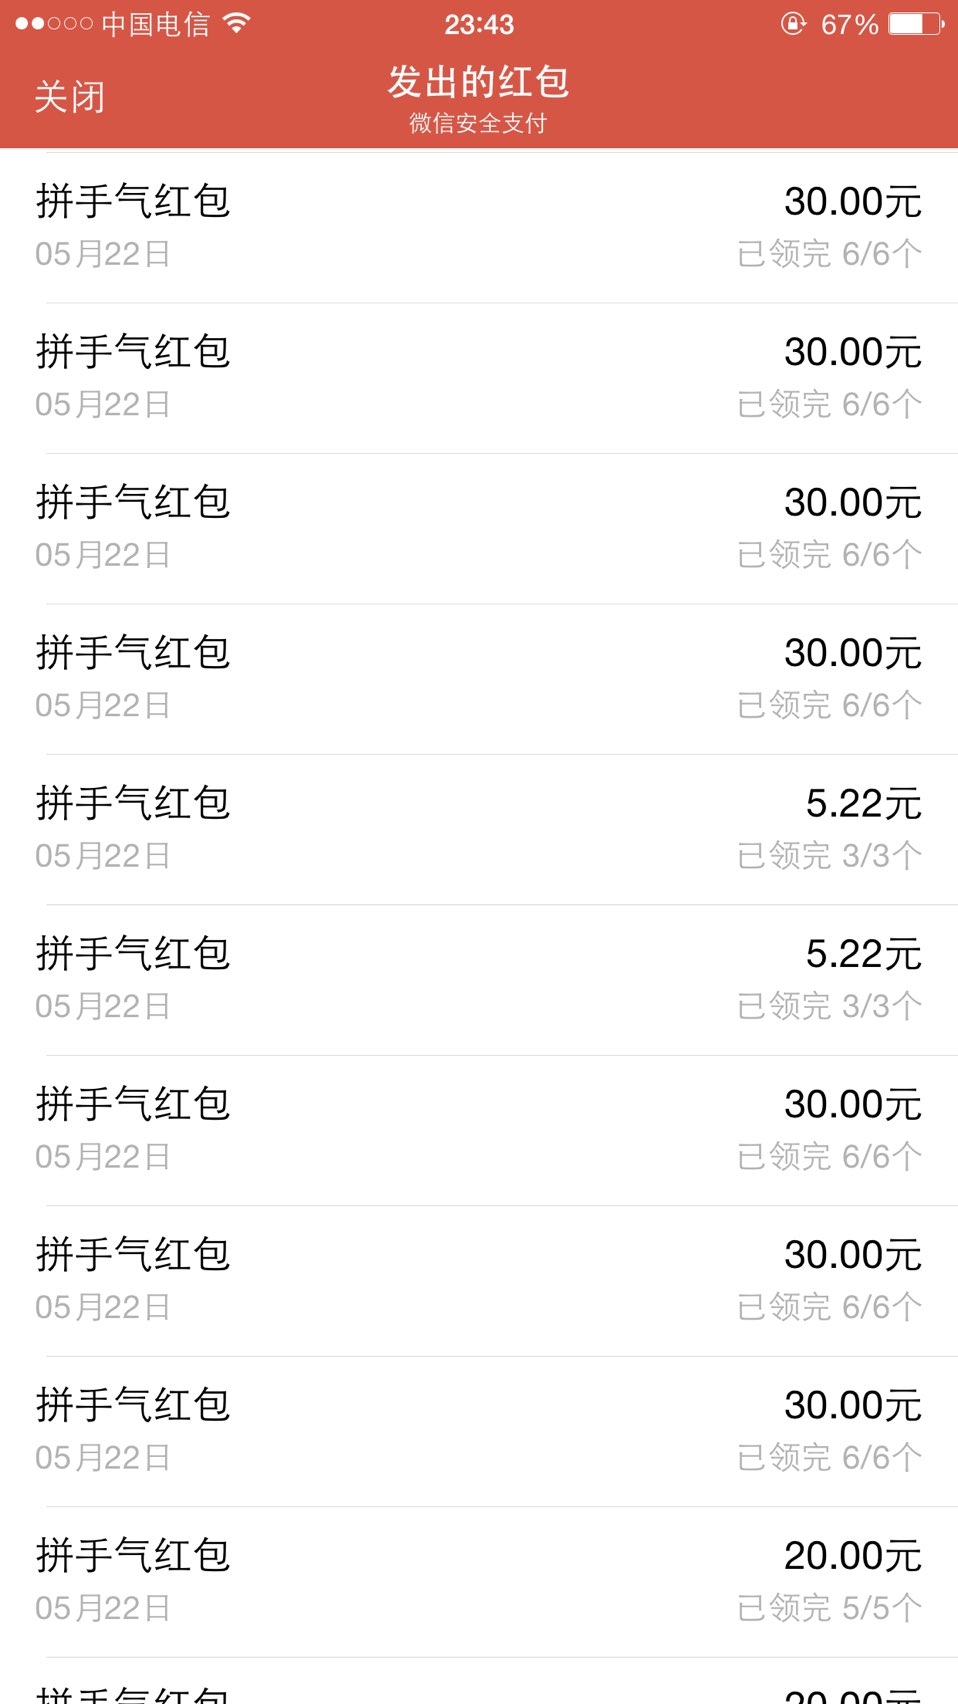Screen dimensions: 958x1704
Task: Open the last 30.00元 red packet entry
Action: [479, 1430]
